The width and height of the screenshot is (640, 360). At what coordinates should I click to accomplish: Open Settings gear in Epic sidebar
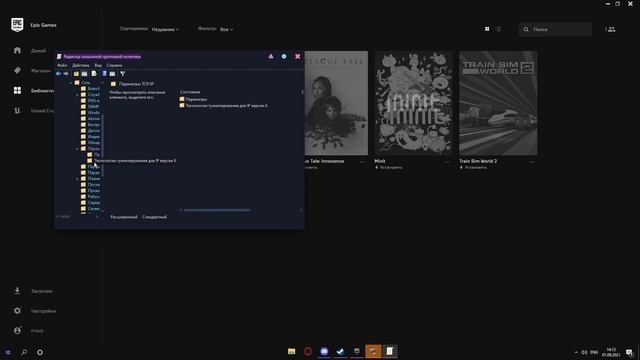point(17,311)
